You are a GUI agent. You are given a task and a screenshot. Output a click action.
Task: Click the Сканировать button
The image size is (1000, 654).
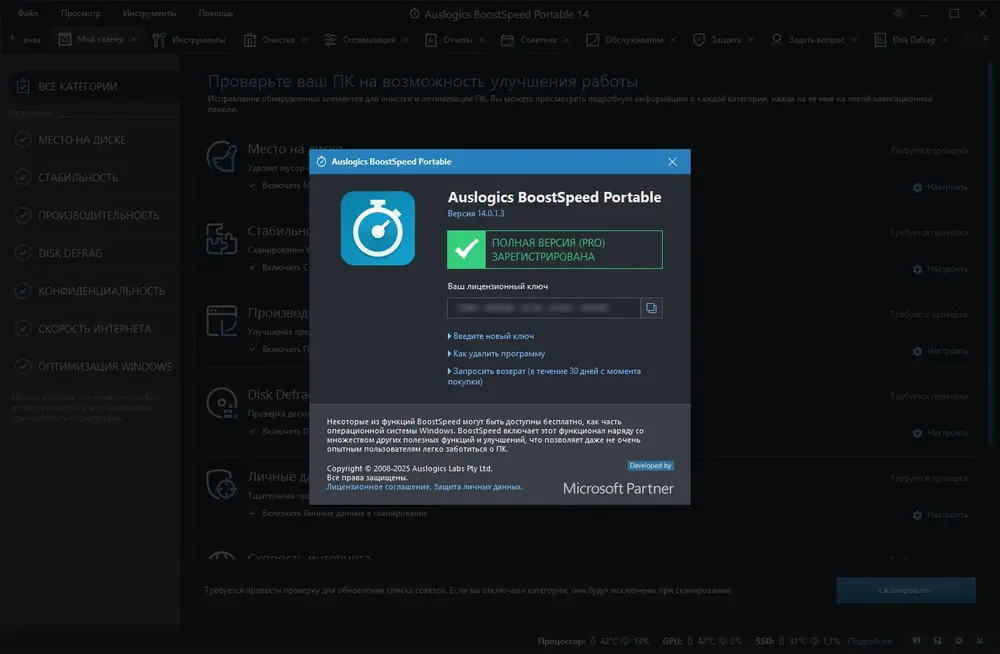click(x=906, y=590)
